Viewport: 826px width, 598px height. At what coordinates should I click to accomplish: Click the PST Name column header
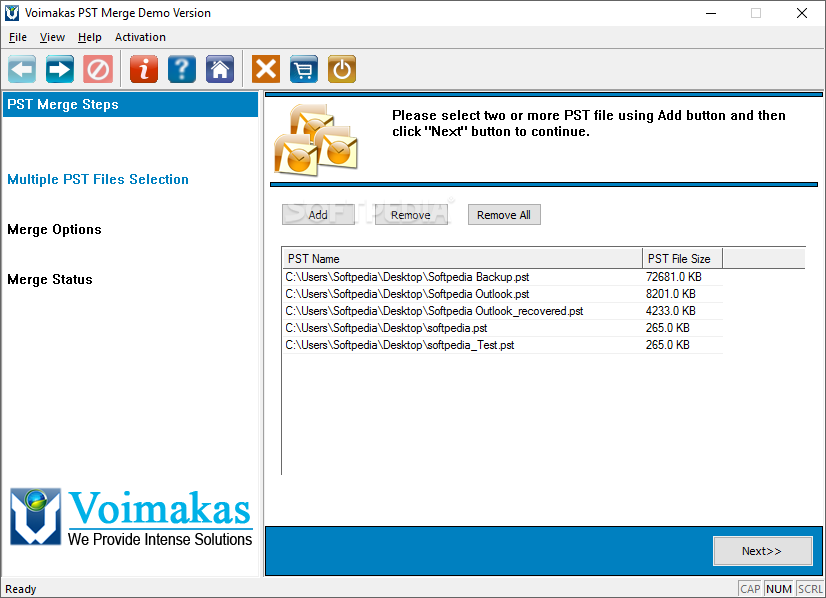462,259
